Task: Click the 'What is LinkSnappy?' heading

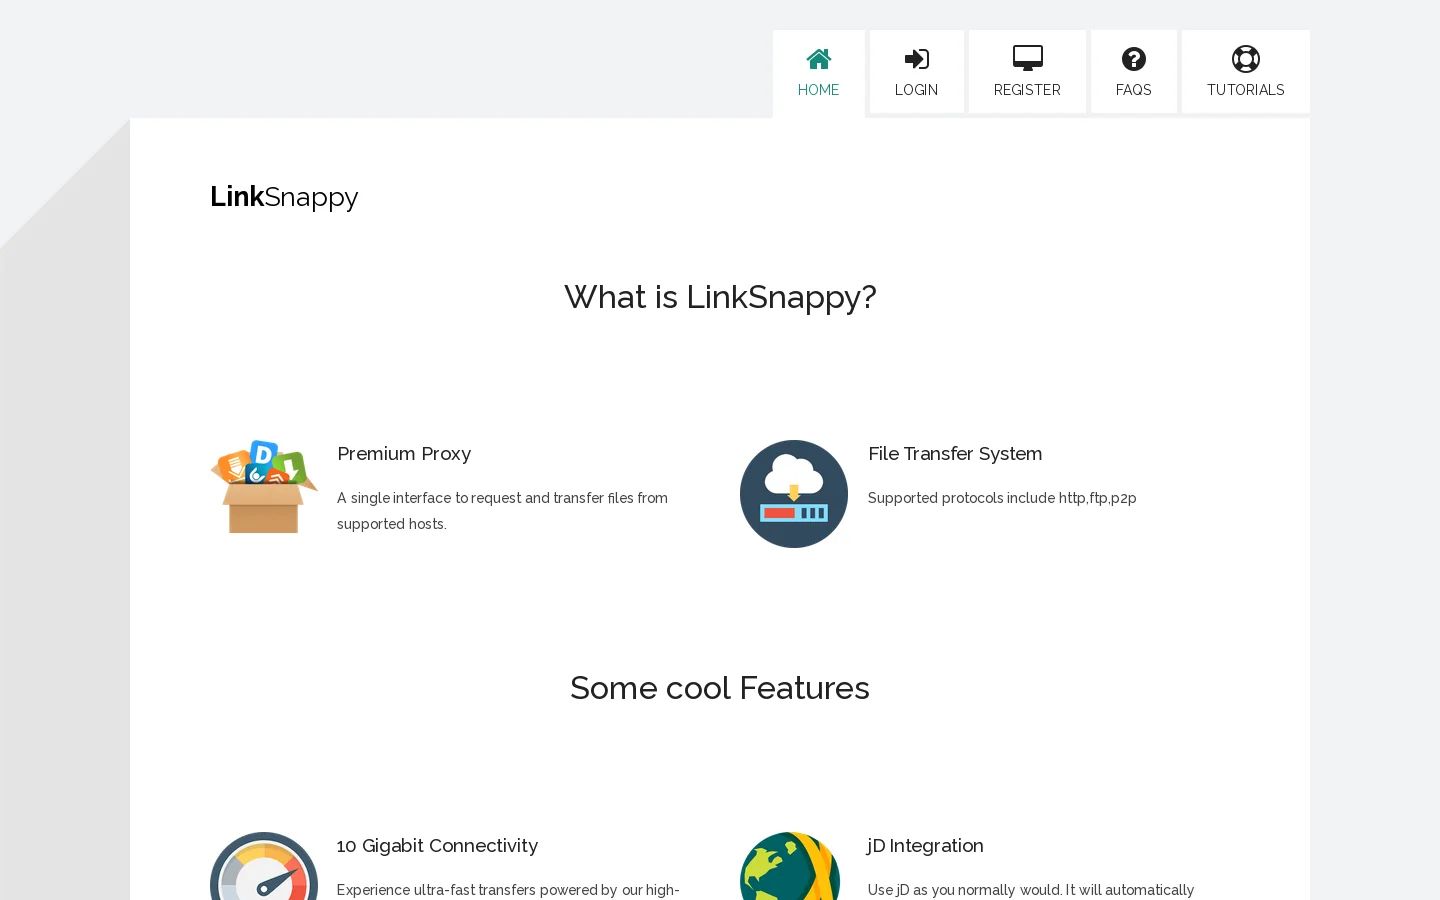Action: (x=720, y=297)
